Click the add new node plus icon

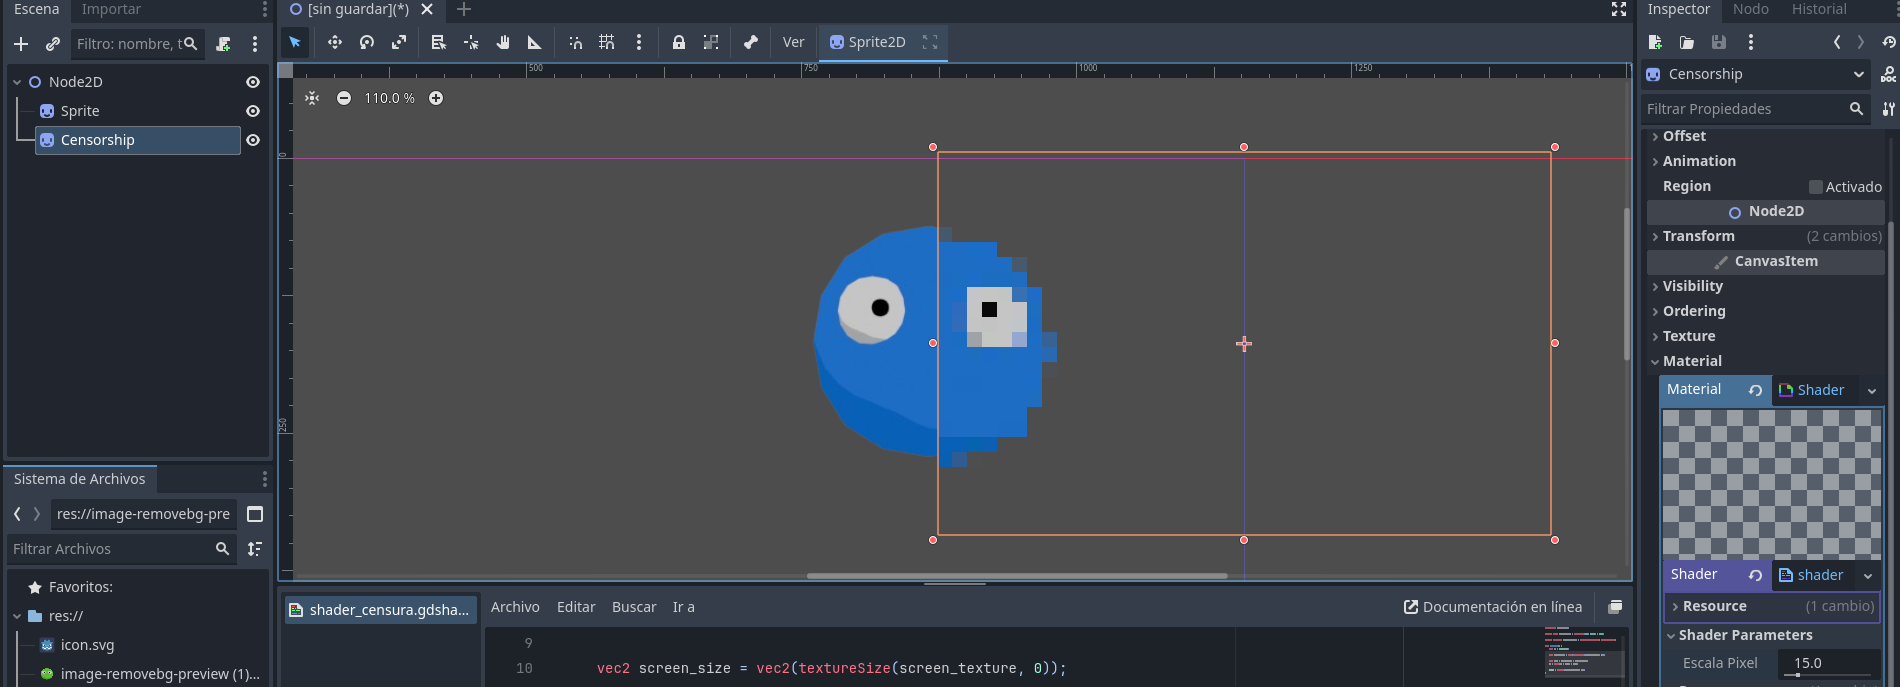pos(21,44)
